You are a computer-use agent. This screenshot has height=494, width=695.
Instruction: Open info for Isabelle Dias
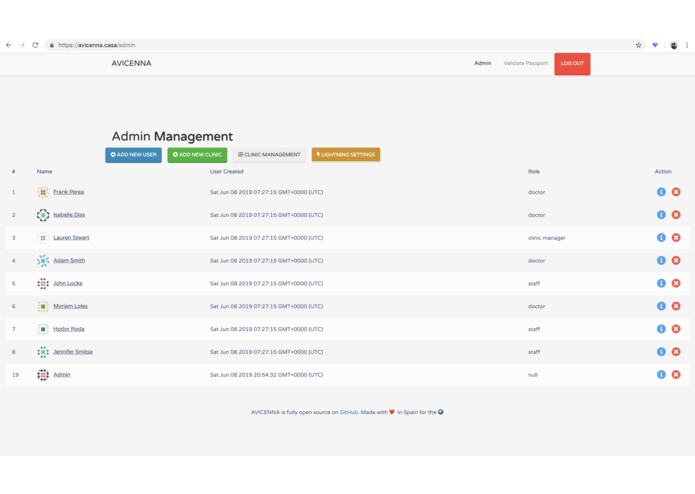click(661, 214)
